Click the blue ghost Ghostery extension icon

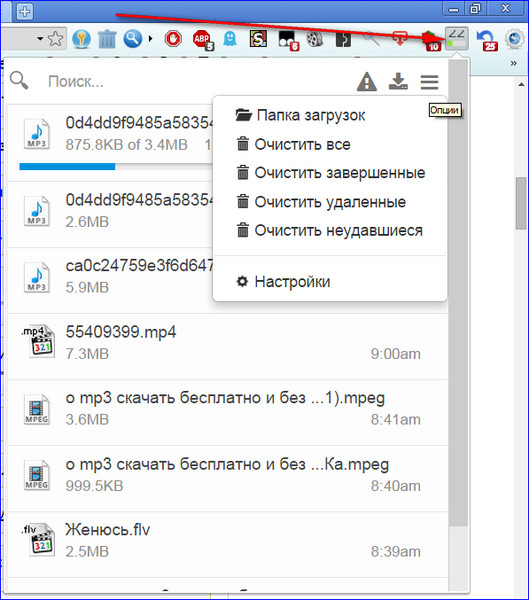(230, 39)
